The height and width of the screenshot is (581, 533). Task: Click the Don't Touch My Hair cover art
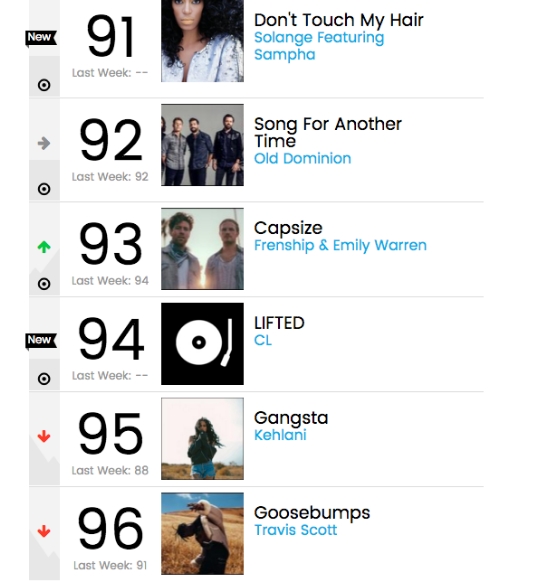coord(202,41)
